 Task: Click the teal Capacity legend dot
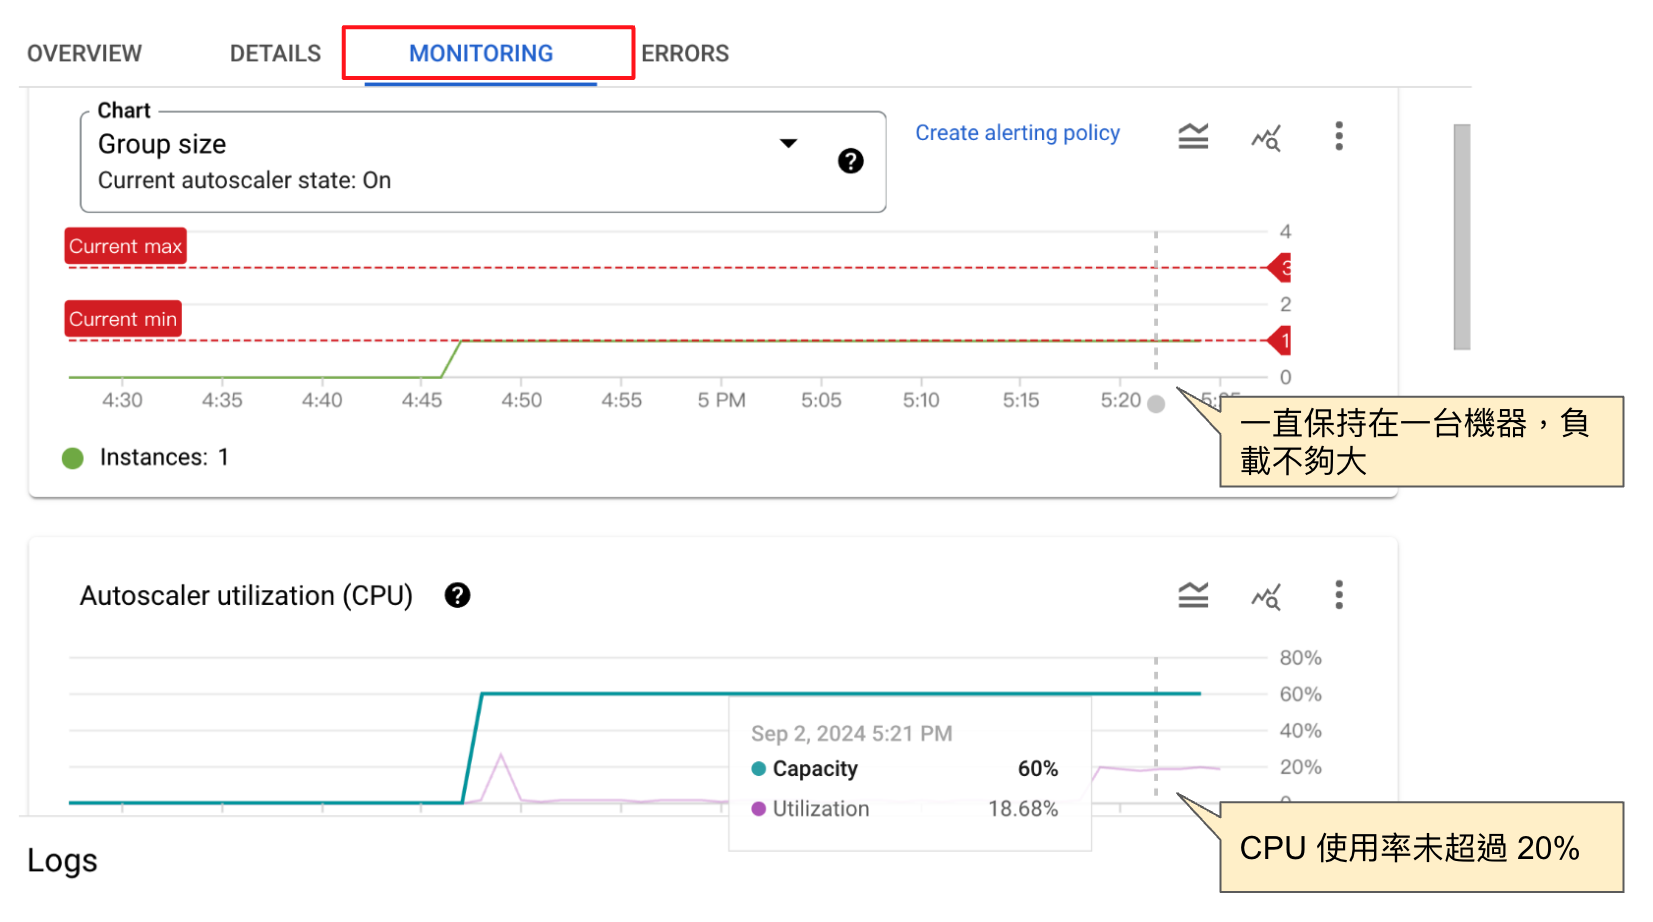pyautogui.click(x=759, y=769)
